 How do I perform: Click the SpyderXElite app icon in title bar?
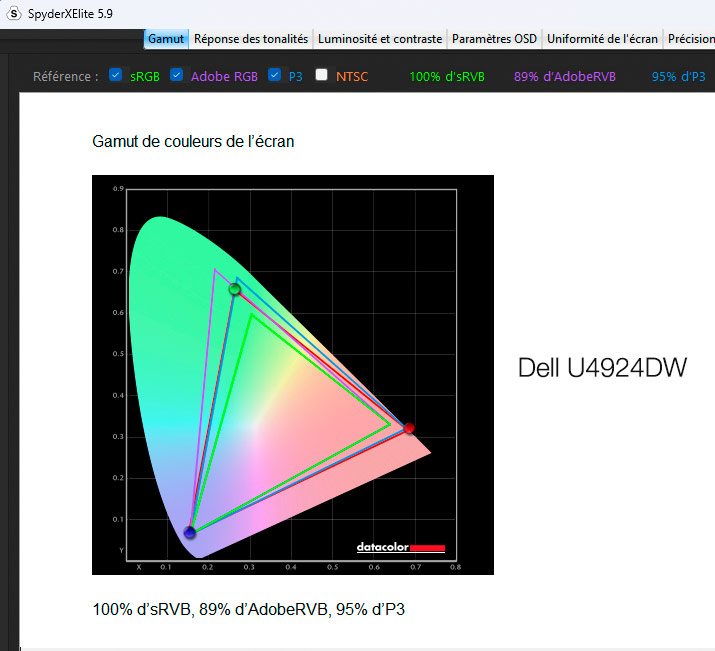(14, 14)
